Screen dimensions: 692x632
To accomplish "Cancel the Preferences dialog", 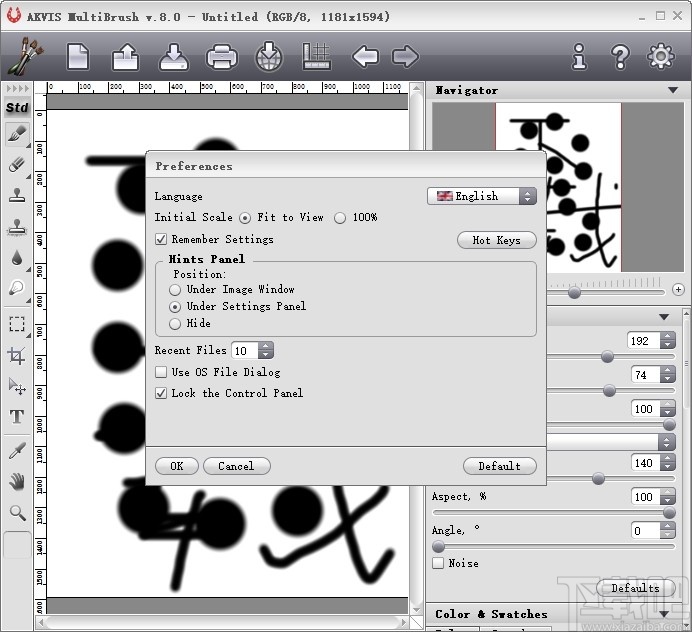I will [236, 466].
